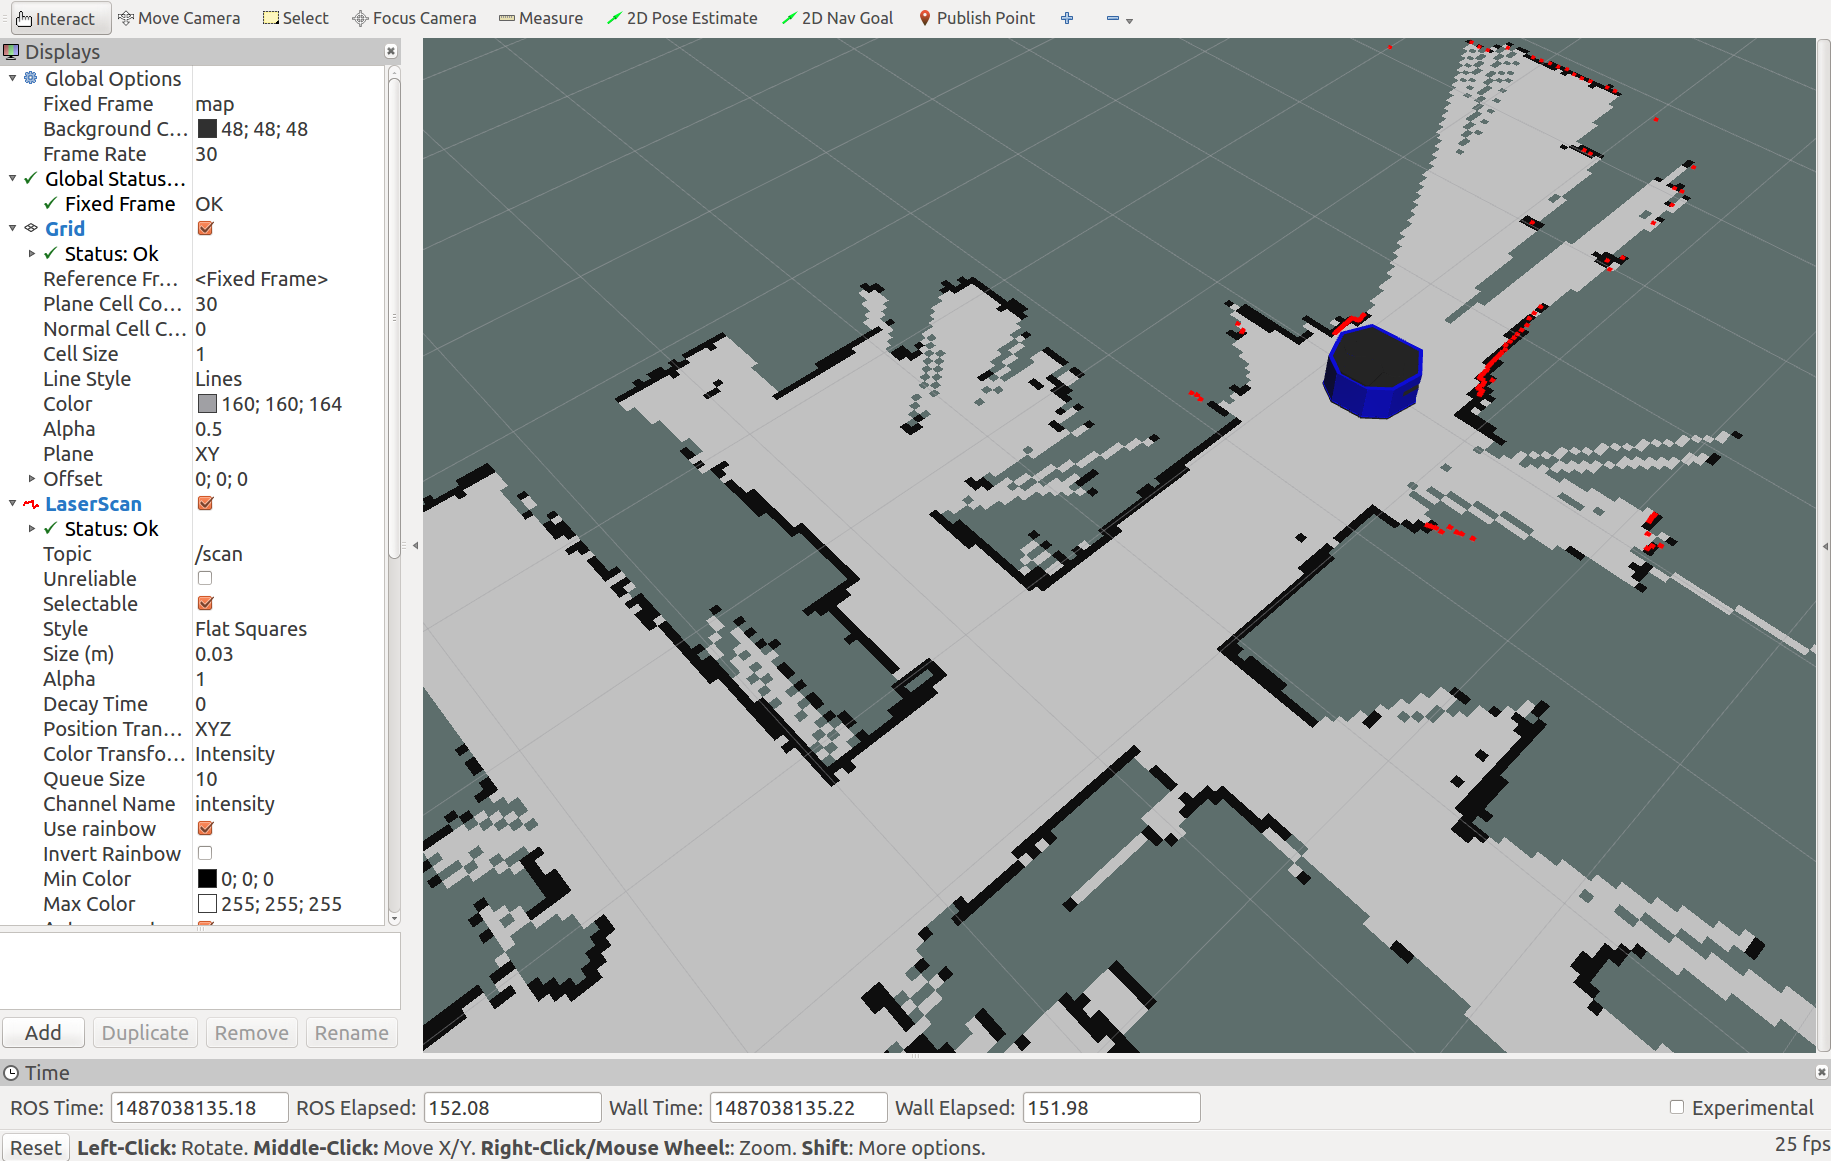The image size is (1831, 1161).
Task: Close the Time panel
Action: (1821, 1072)
